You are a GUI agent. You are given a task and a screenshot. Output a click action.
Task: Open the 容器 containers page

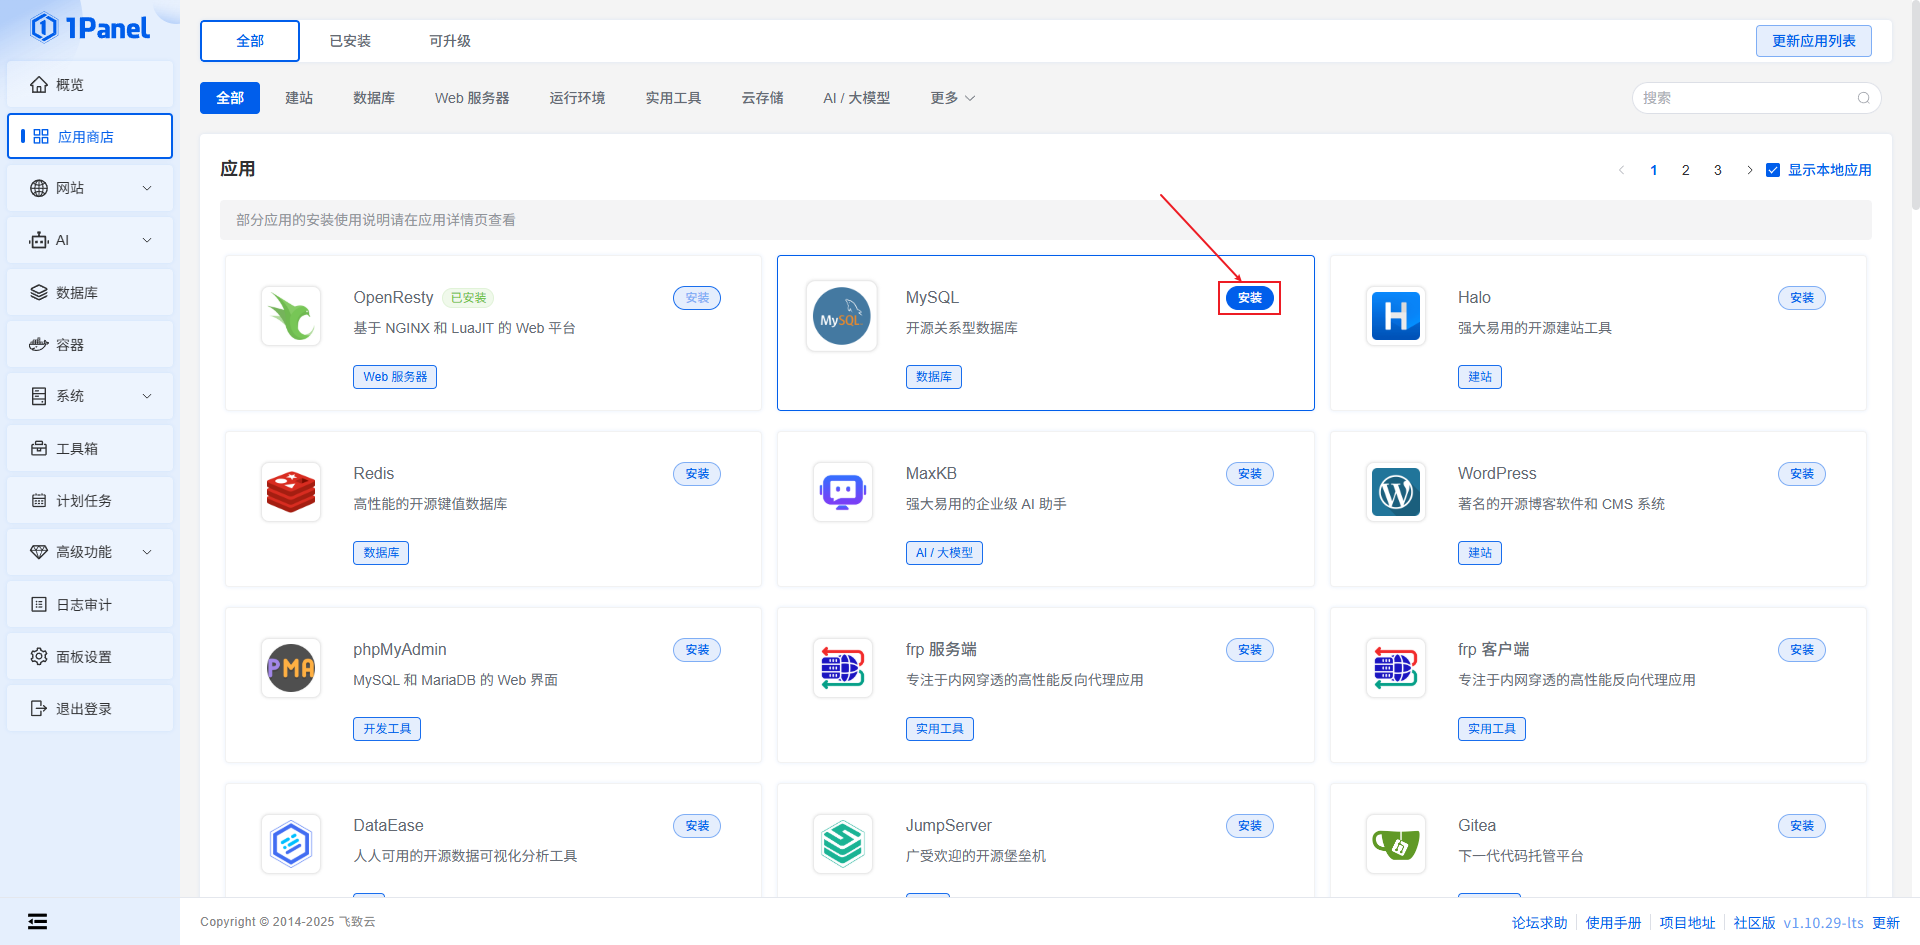90,345
